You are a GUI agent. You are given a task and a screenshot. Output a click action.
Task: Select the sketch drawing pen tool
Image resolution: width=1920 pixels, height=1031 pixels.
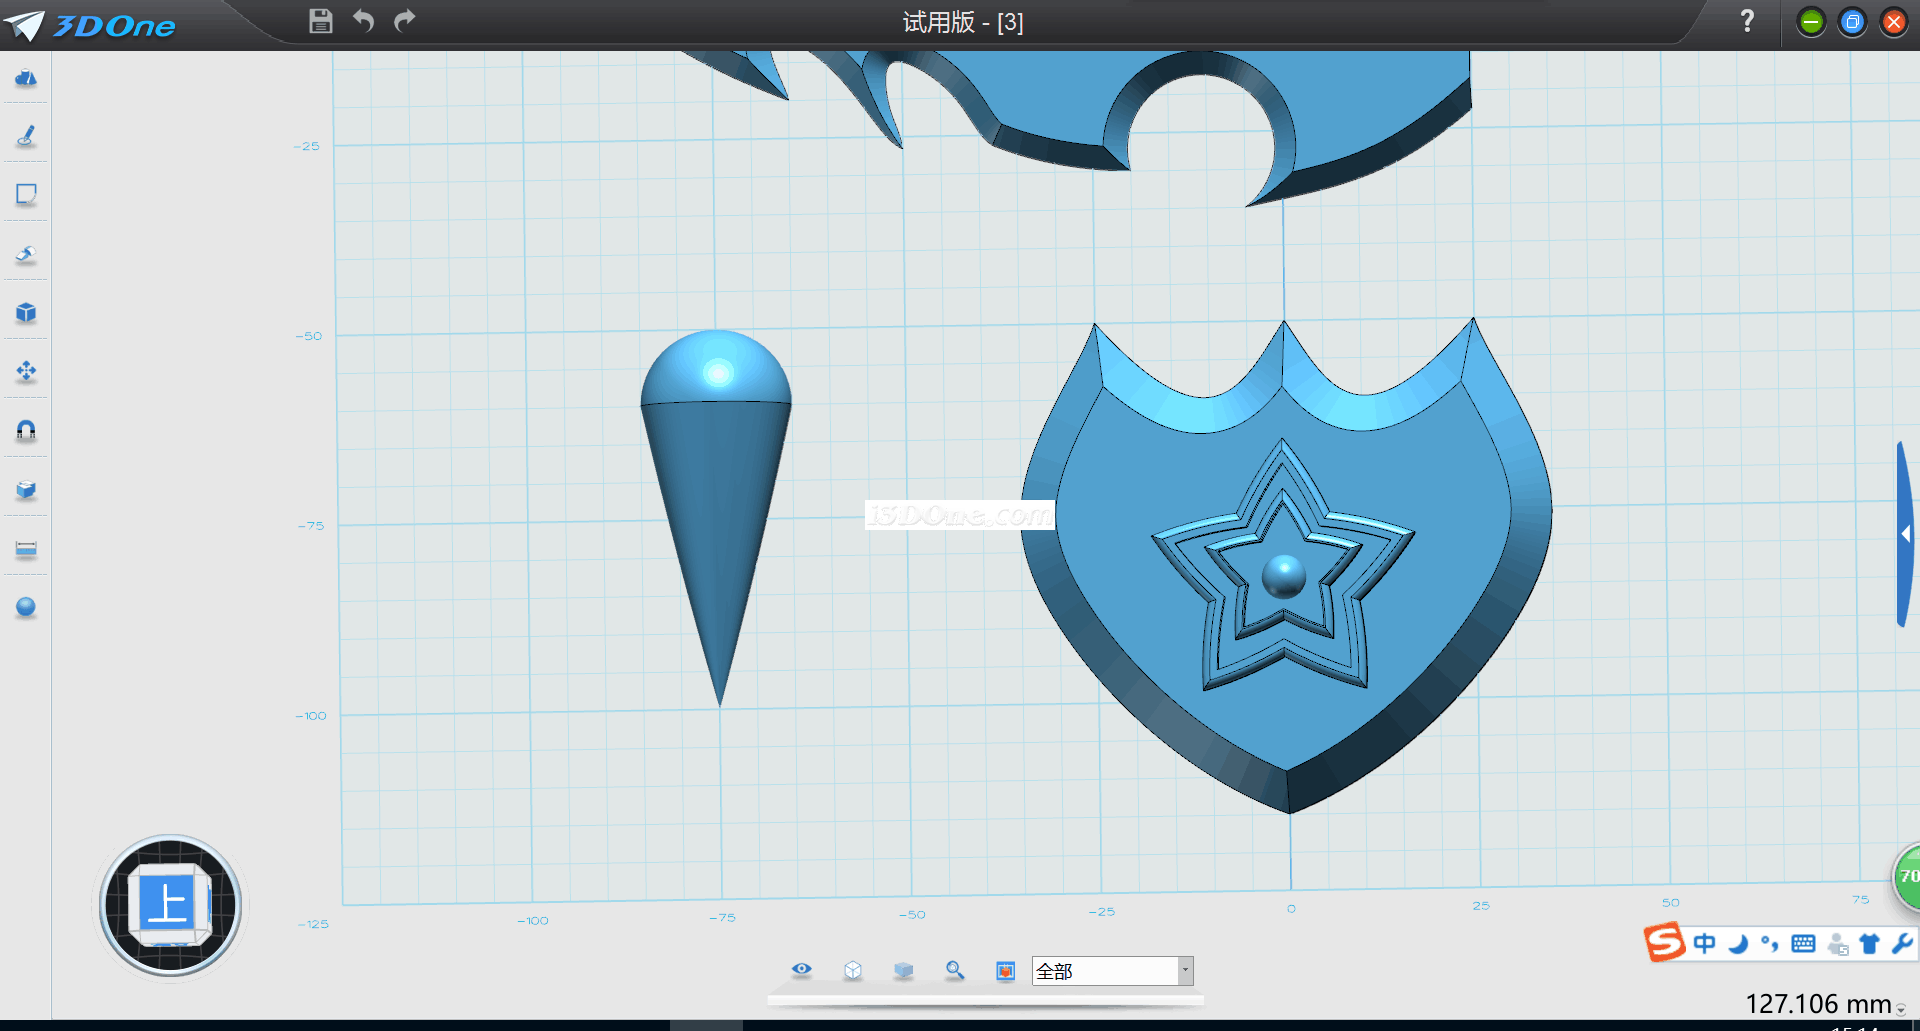pyautogui.click(x=26, y=136)
